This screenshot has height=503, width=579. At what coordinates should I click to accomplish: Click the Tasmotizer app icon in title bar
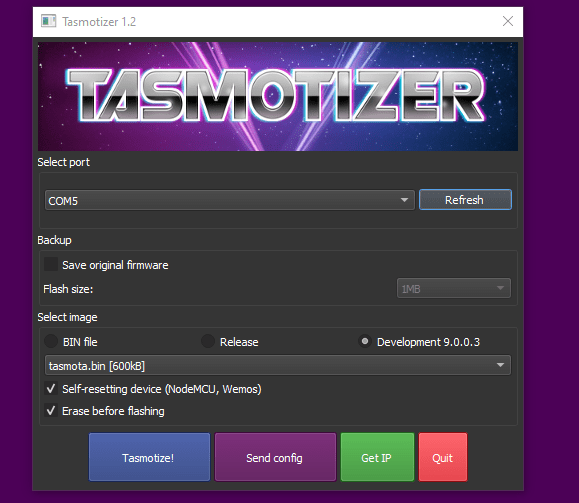pyautogui.click(x=48, y=21)
